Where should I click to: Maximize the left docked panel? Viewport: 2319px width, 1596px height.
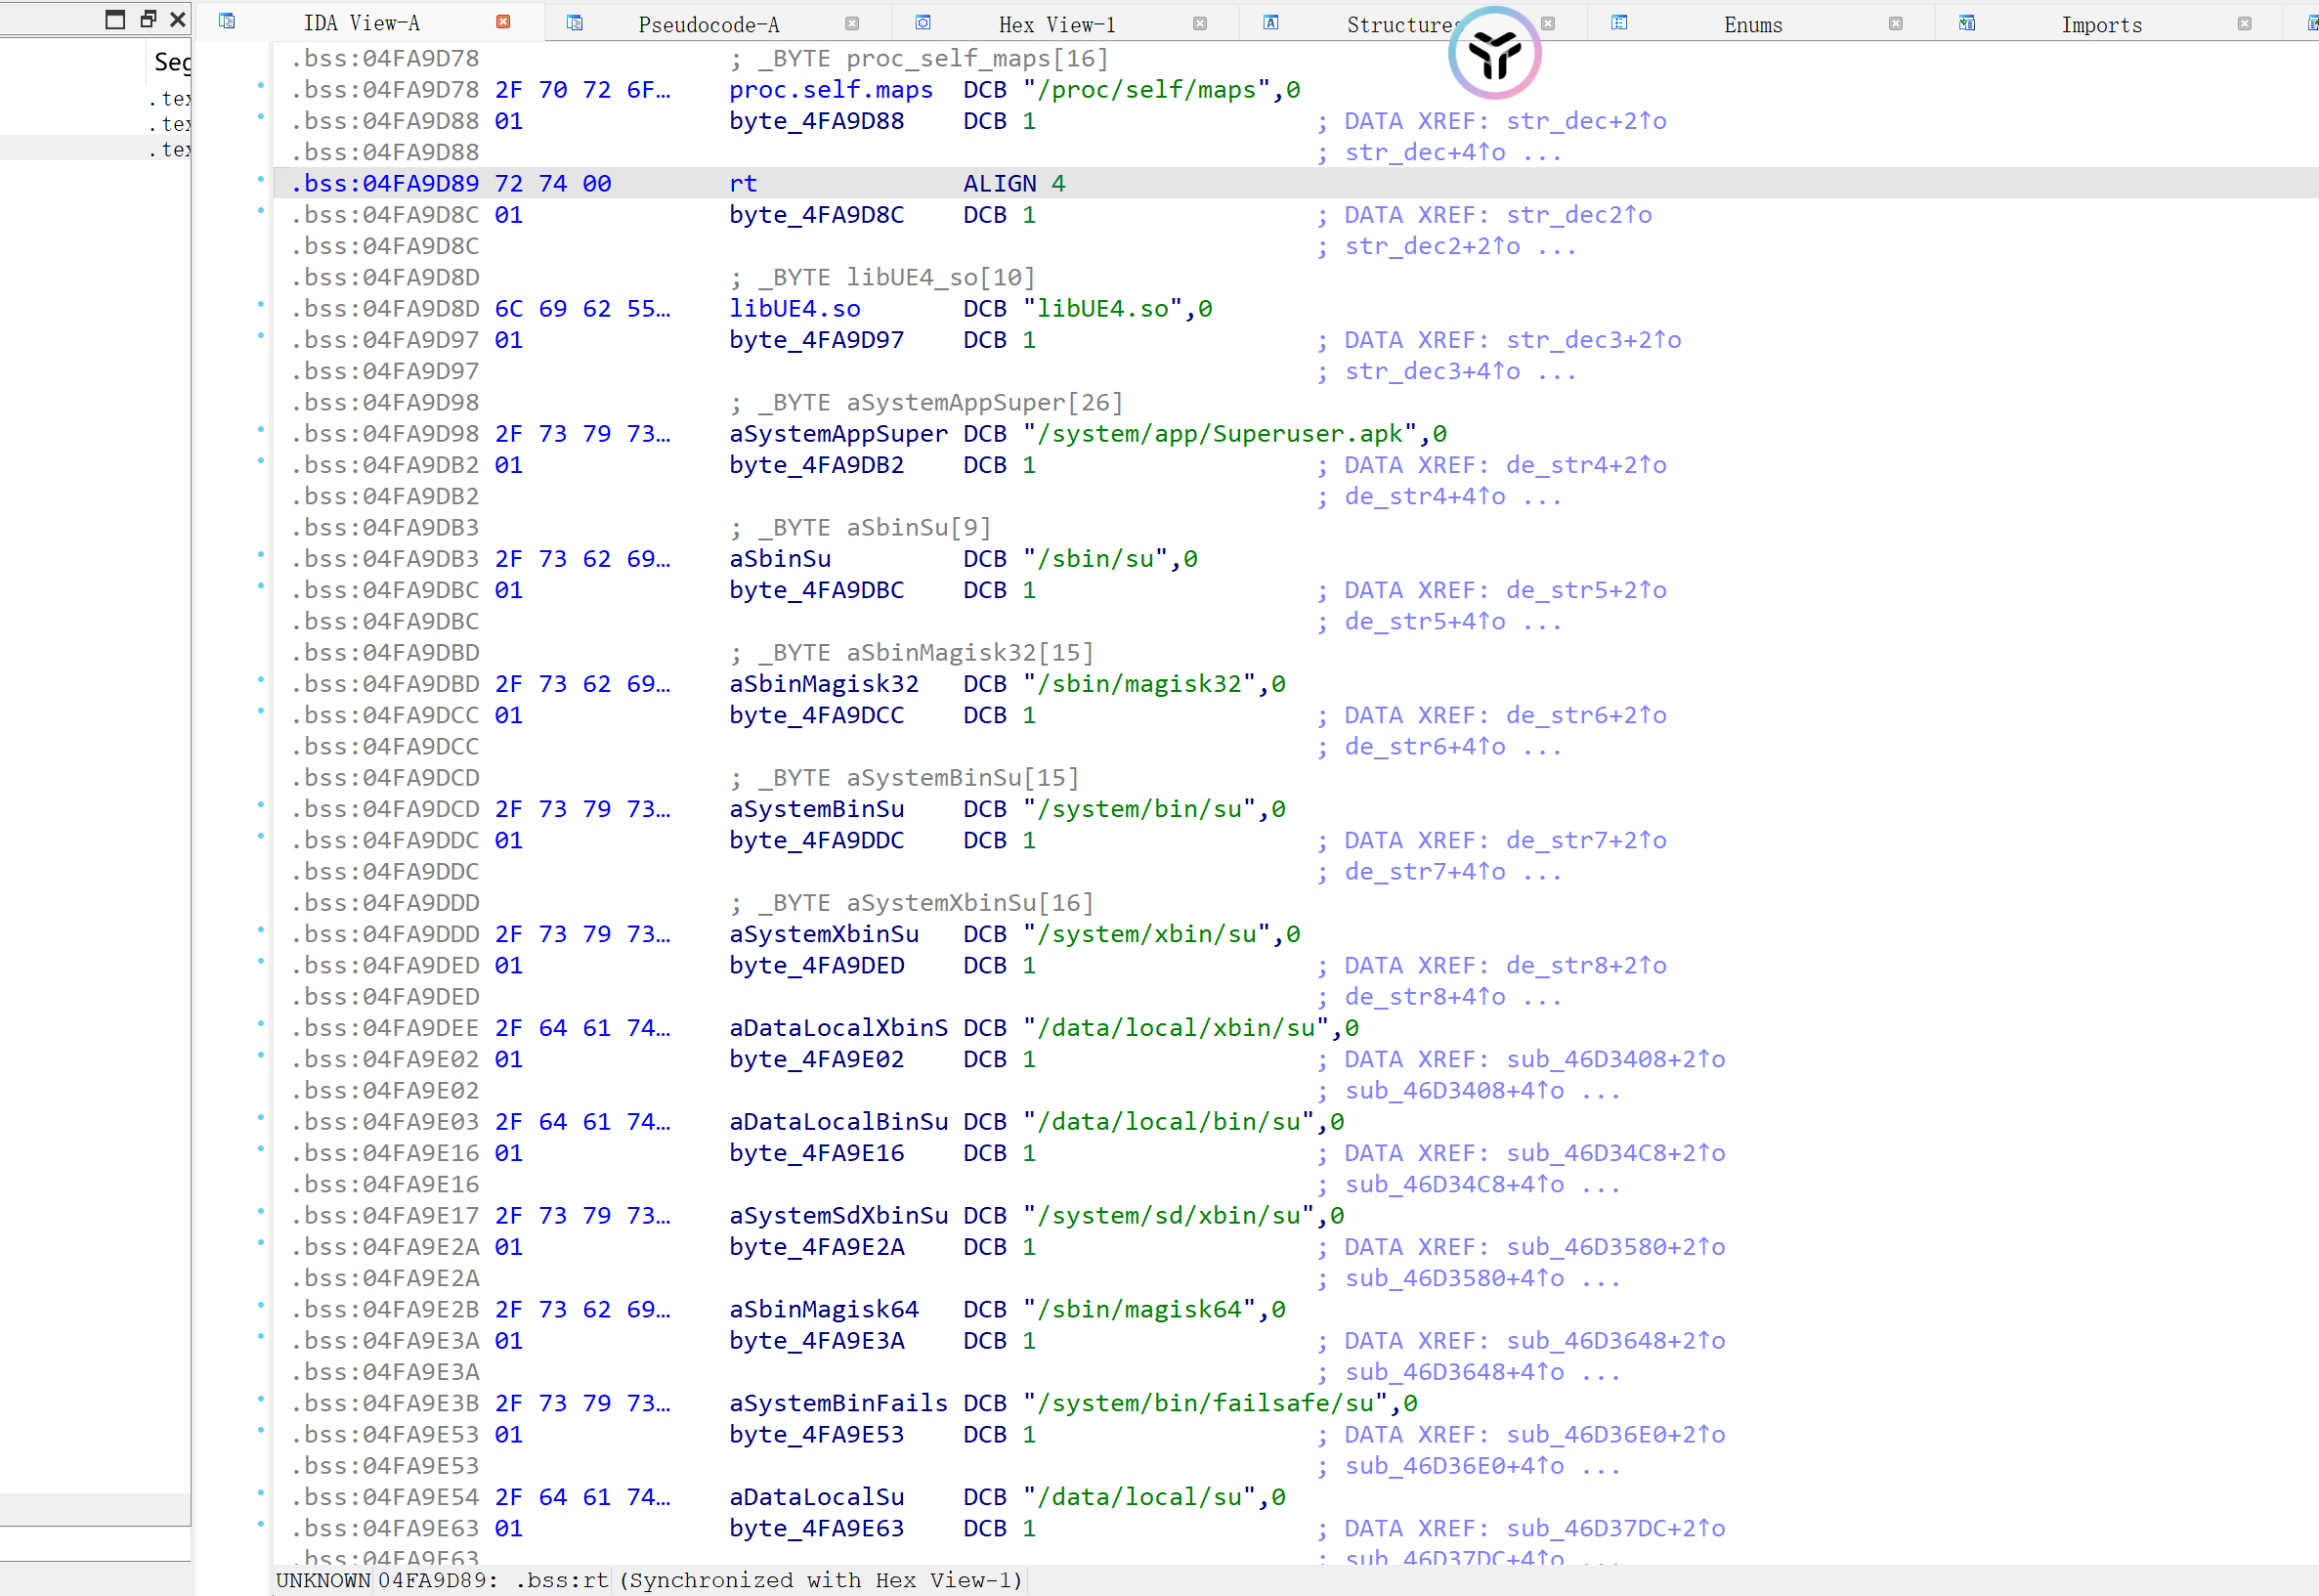[x=116, y=19]
